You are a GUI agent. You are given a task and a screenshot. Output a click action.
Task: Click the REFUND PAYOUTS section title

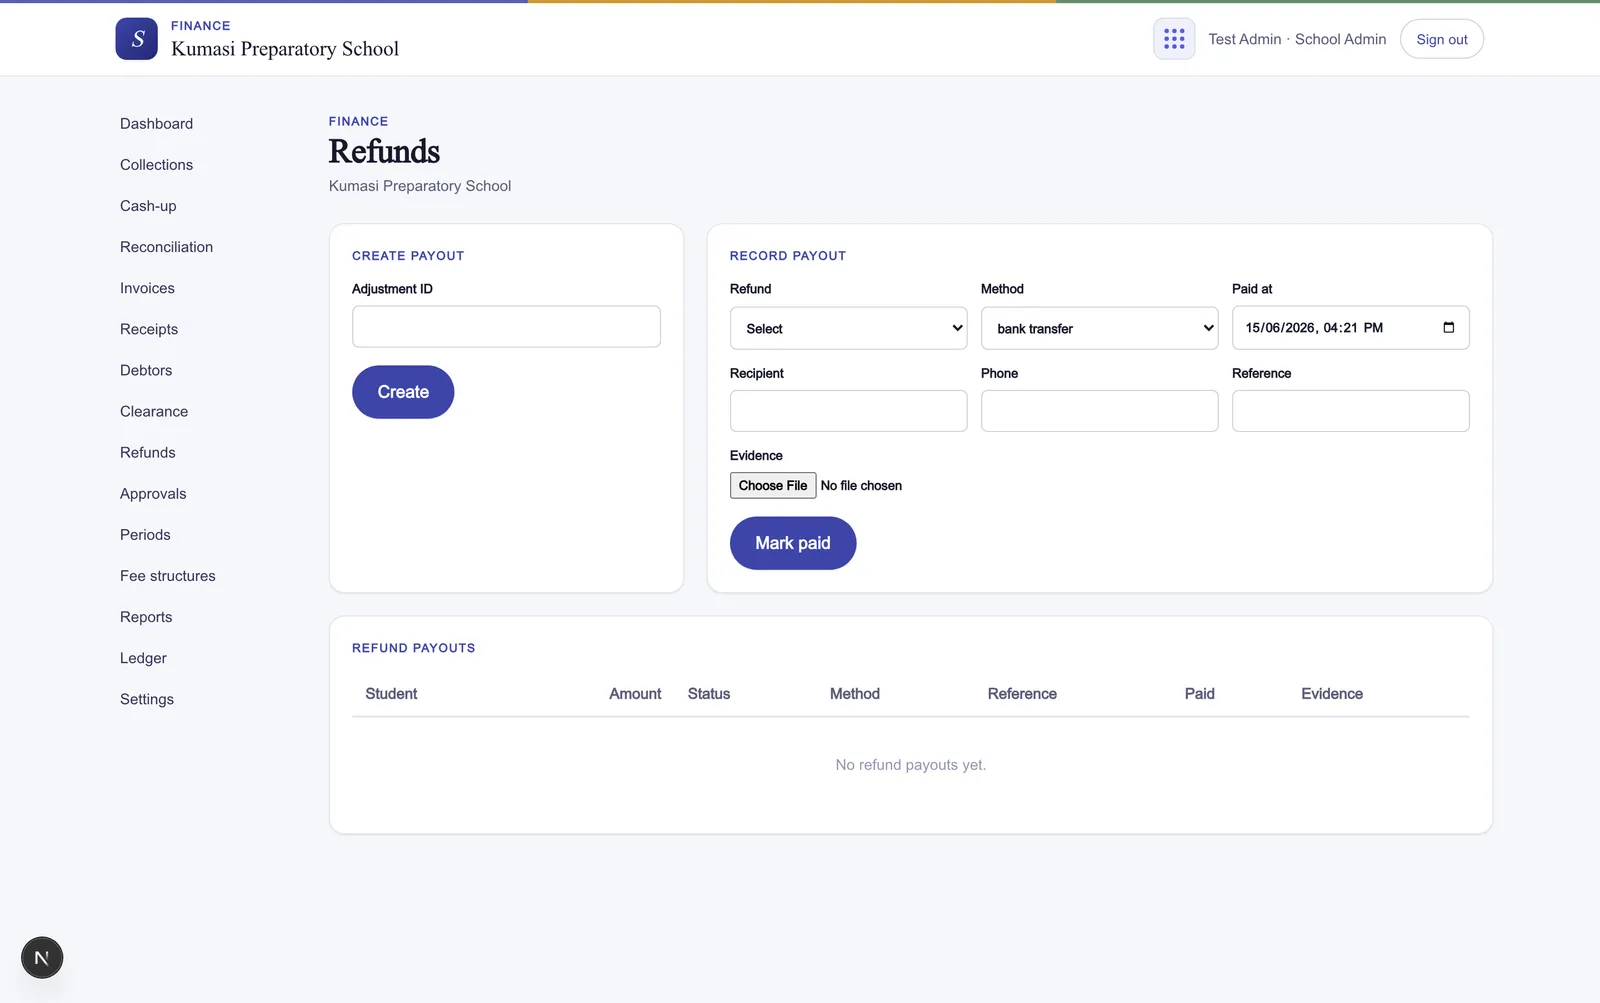tap(414, 648)
